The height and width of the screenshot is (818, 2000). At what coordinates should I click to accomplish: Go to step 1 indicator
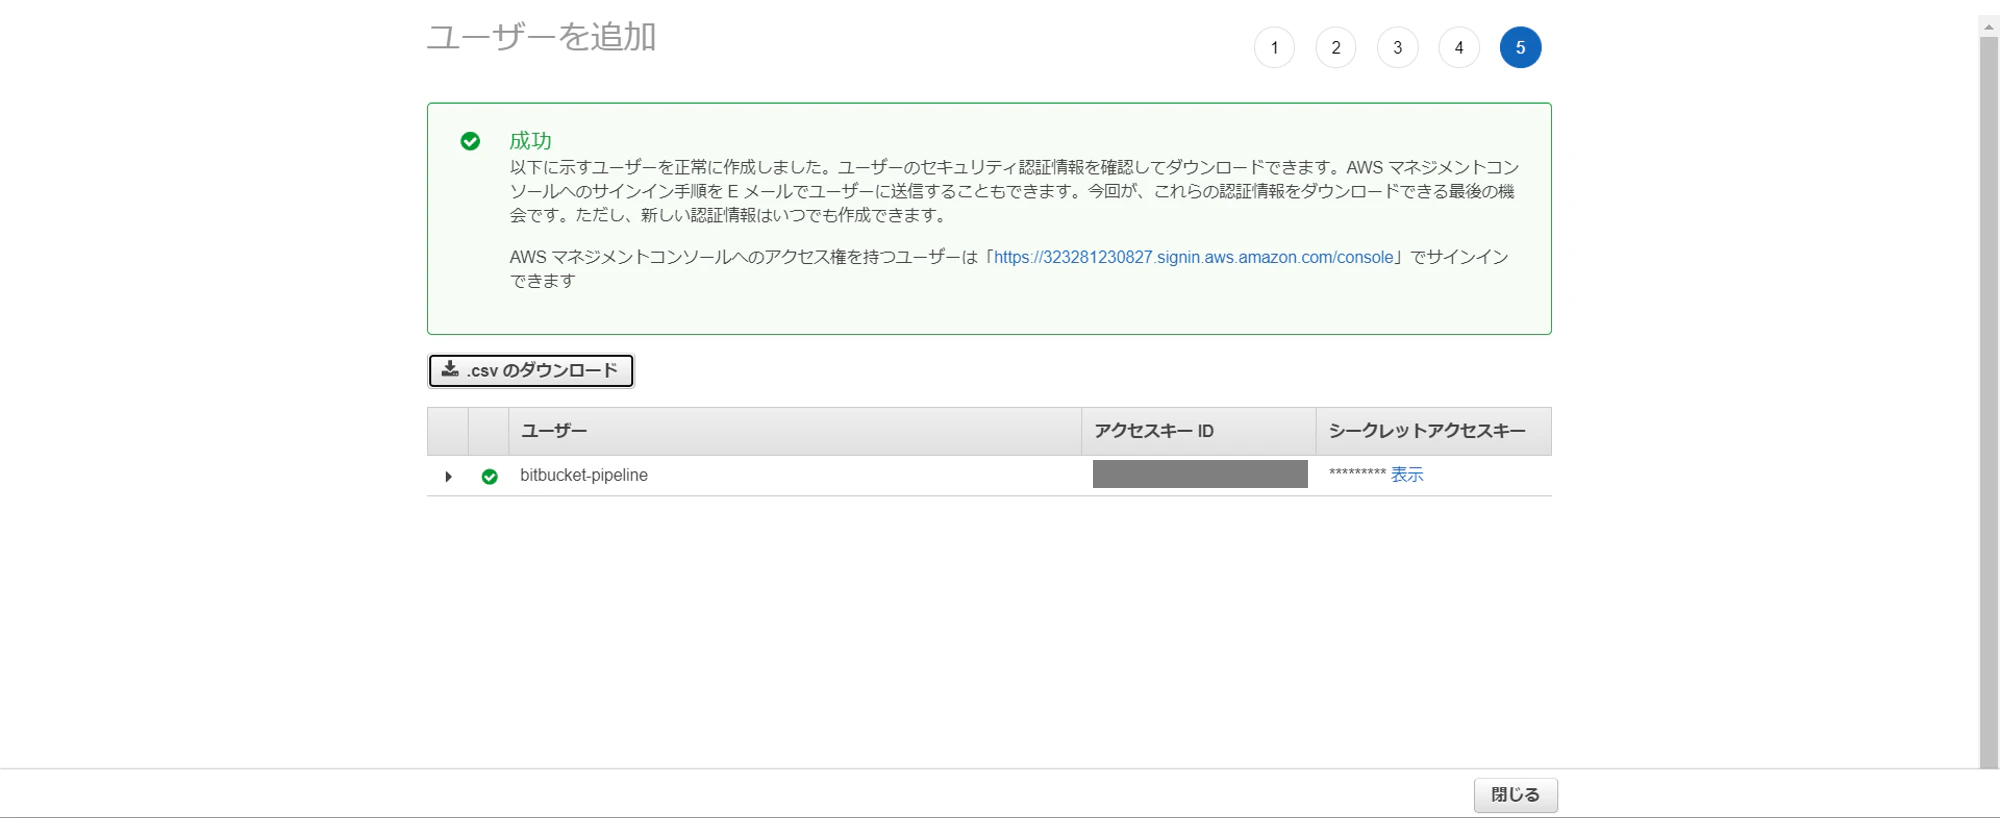coord(1274,47)
